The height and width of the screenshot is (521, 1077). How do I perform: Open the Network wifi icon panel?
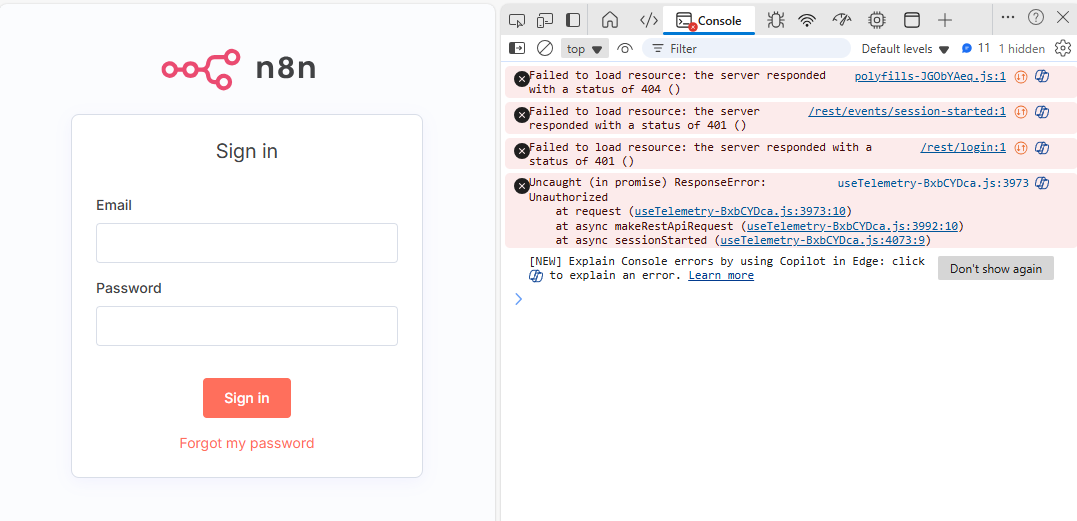click(x=807, y=20)
